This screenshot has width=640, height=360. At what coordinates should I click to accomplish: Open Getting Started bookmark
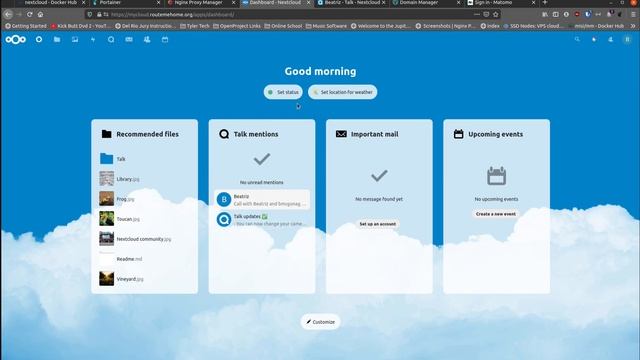[x=26, y=26]
